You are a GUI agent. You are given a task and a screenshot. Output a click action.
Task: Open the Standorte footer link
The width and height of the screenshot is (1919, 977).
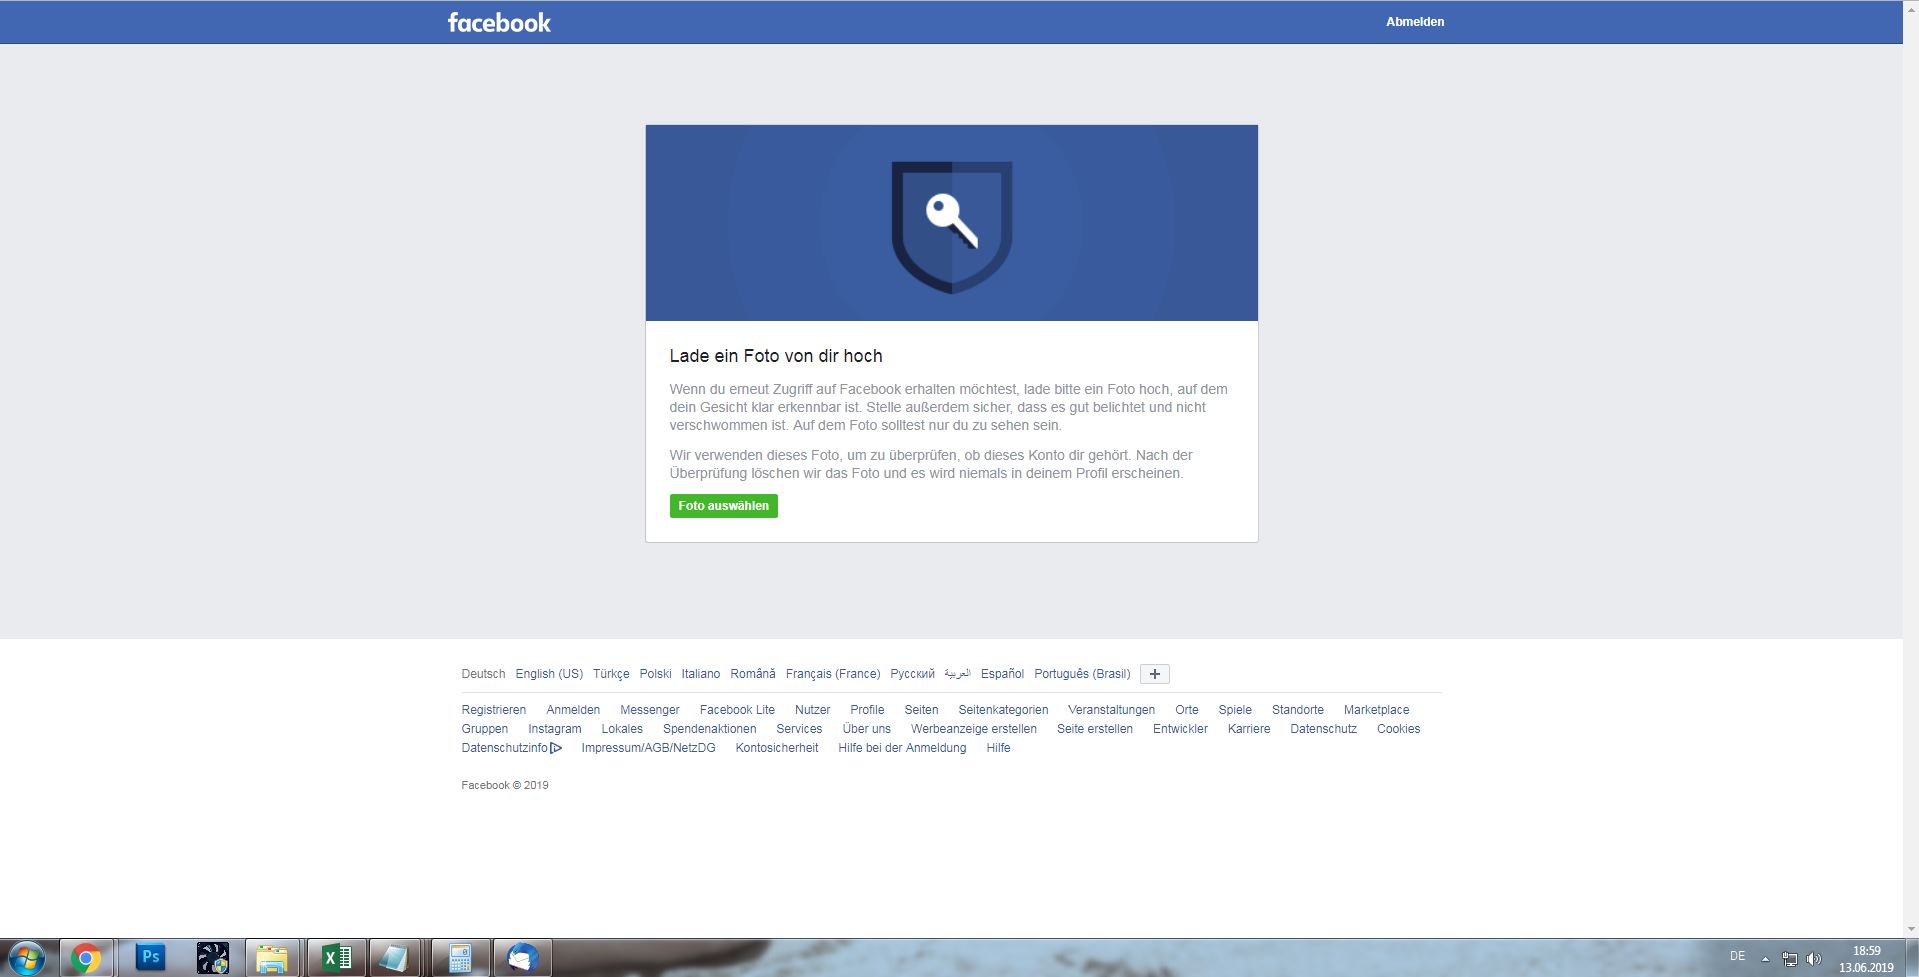pyautogui.click(x=1298, y=710)
